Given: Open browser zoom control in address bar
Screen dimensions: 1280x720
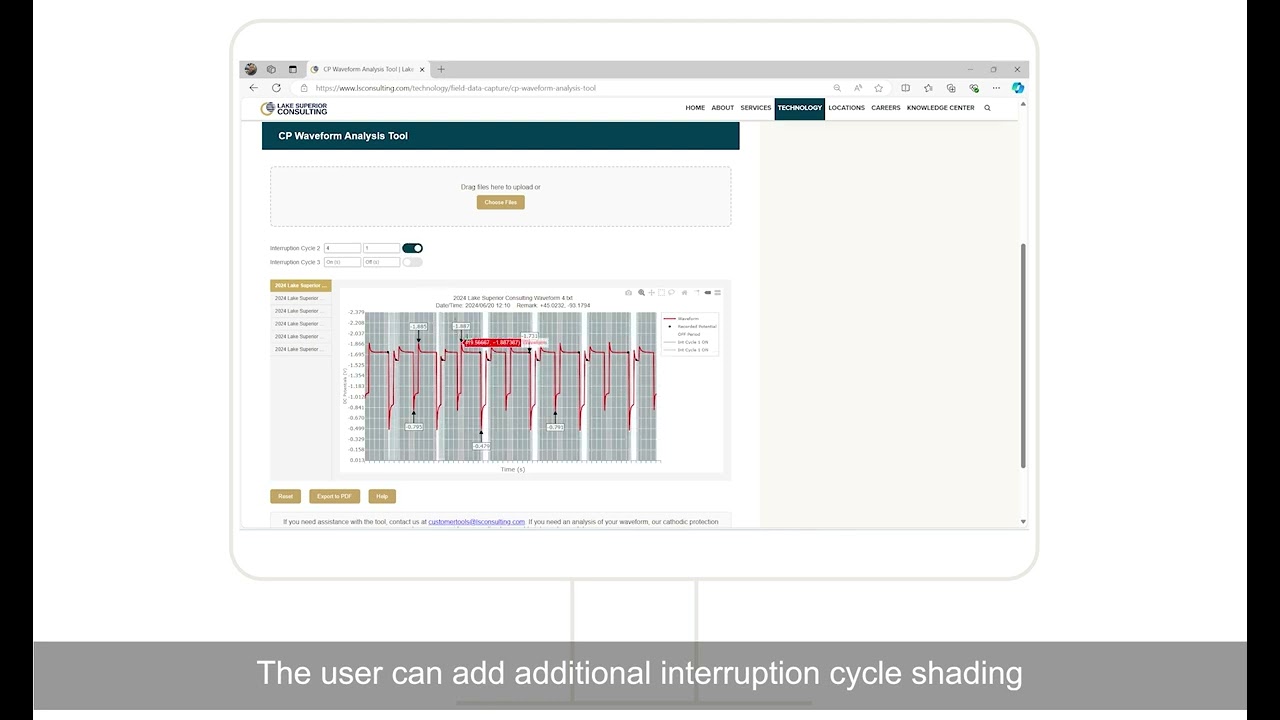Looking at the screenshot, I should pyautogui.click(x=837, y=88).
